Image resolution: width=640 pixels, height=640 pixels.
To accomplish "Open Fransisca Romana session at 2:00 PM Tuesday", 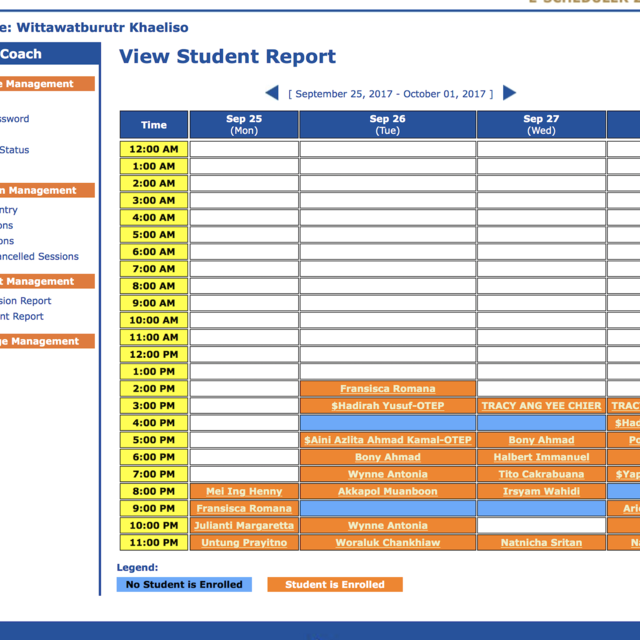I will pos(387,389).
